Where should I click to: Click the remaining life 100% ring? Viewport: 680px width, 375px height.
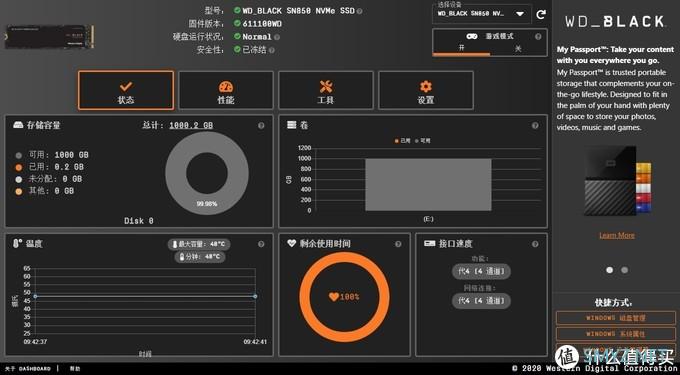344,297
